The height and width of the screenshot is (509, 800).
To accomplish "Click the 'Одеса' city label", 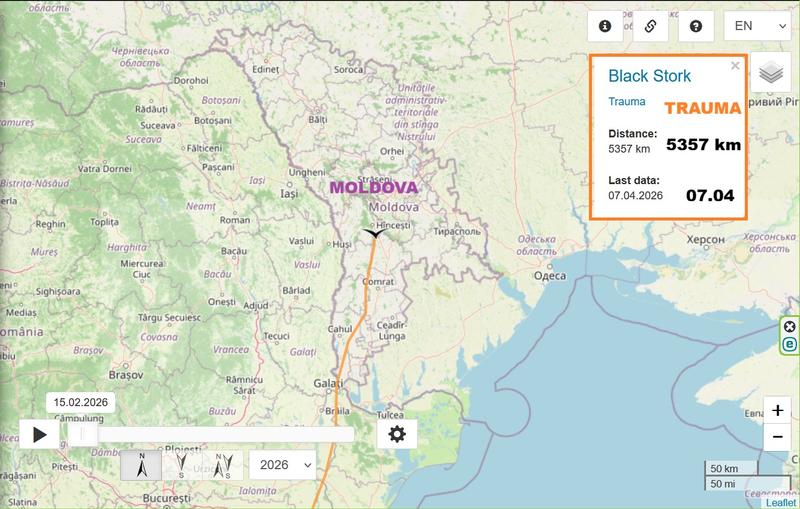I will 549,276.
